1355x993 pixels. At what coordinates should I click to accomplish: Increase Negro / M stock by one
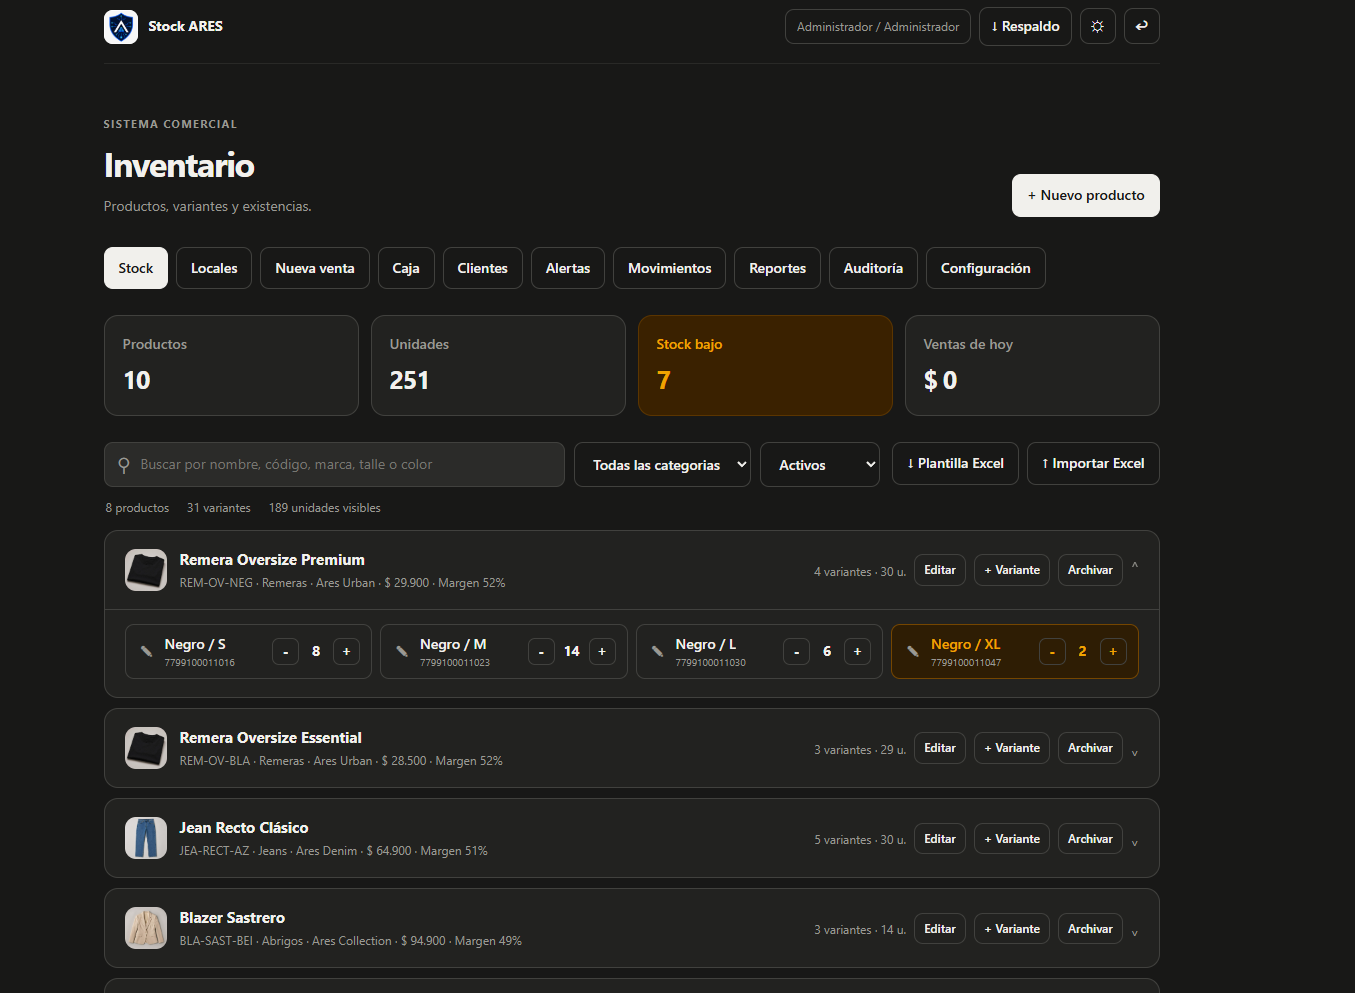[x=602, y=652]
